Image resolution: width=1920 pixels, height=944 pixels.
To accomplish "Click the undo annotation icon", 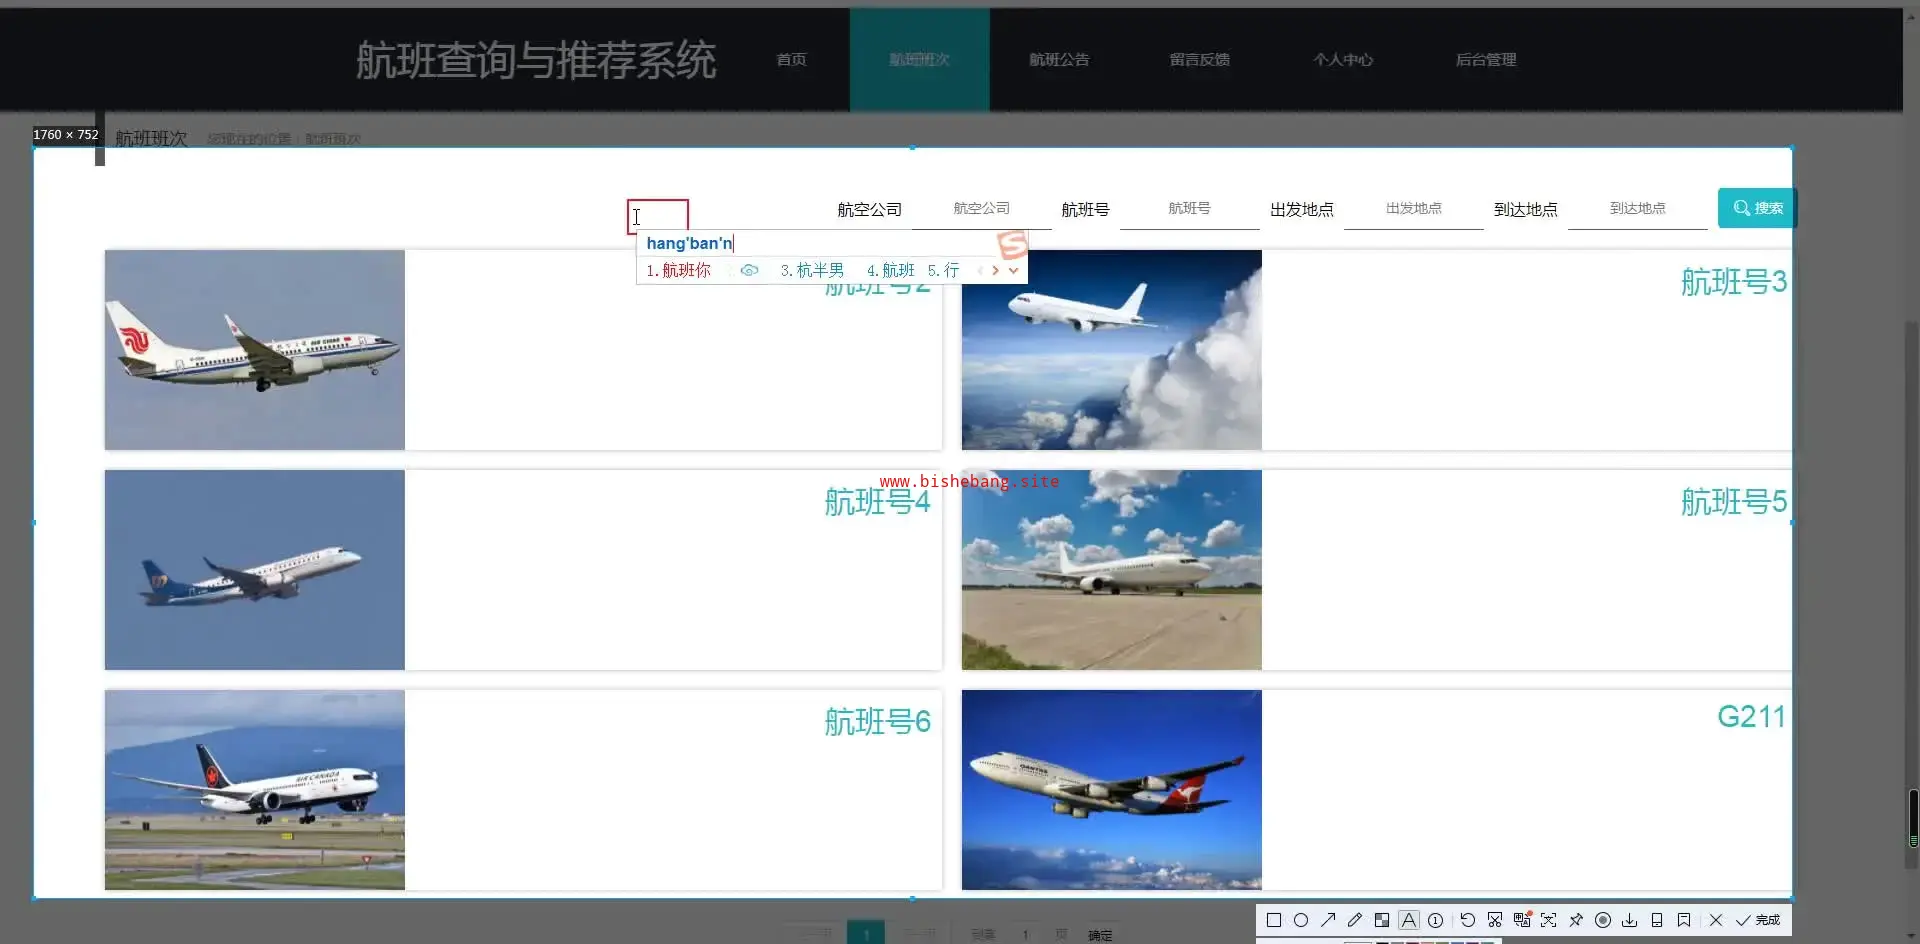I will point(1467,920).
